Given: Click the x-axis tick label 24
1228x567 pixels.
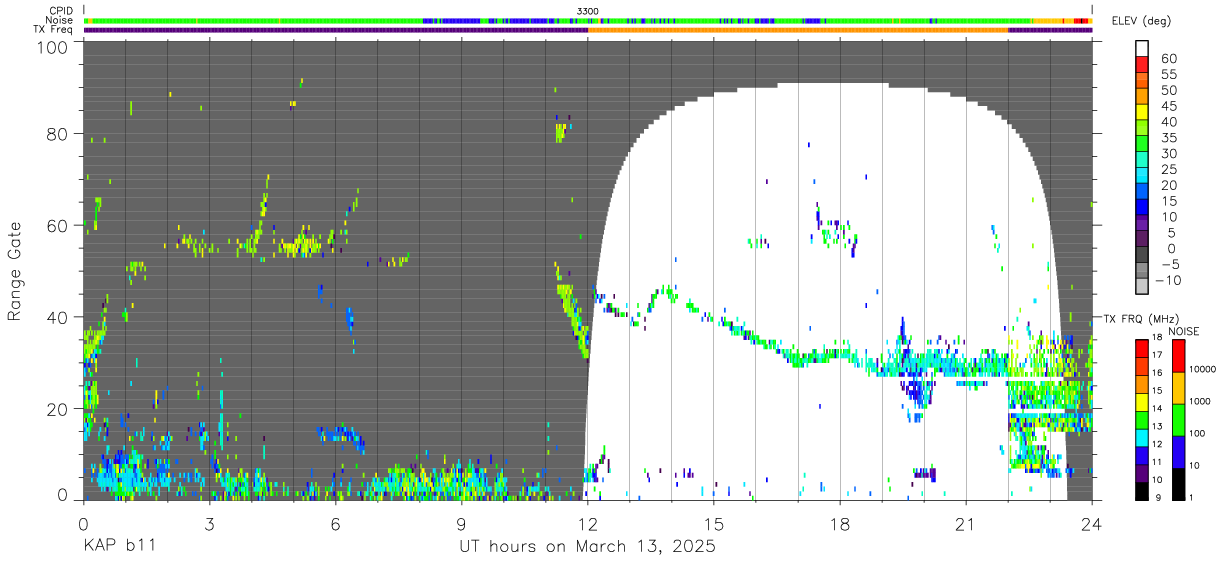Looking at the screenshot, I should (x=1092, y=524).
